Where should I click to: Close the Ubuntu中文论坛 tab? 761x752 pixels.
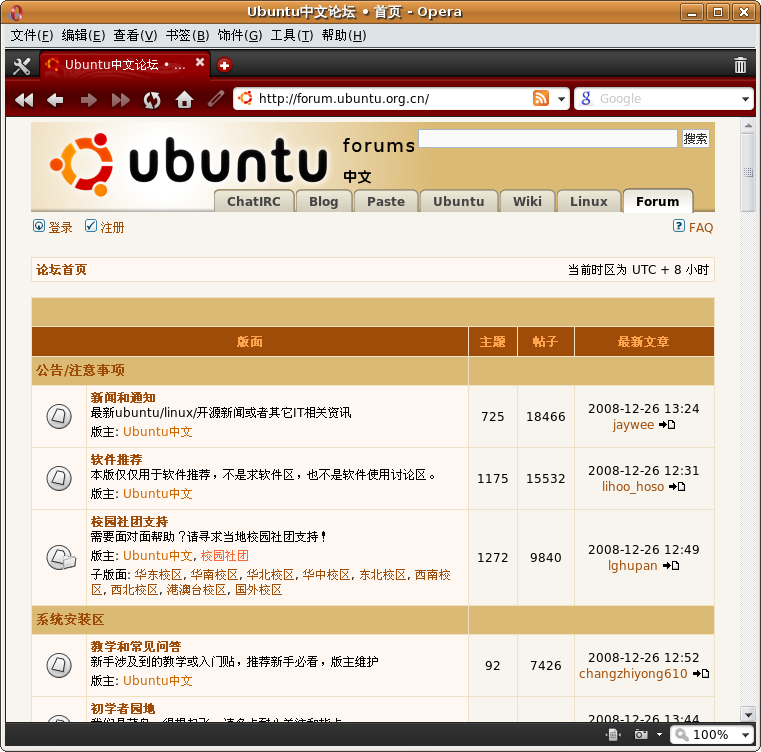coord(199,62)
